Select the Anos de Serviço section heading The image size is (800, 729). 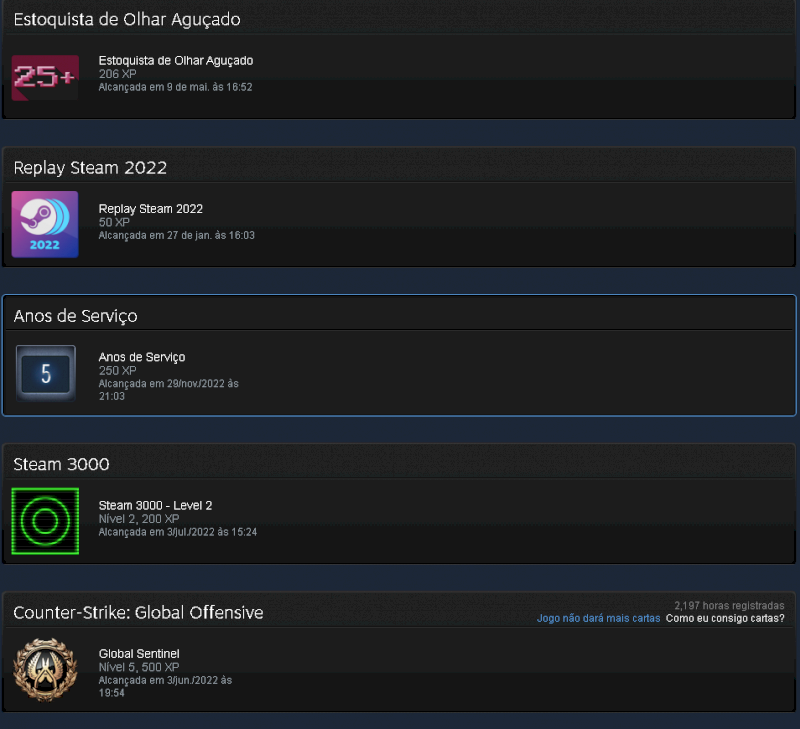(75, 316)
